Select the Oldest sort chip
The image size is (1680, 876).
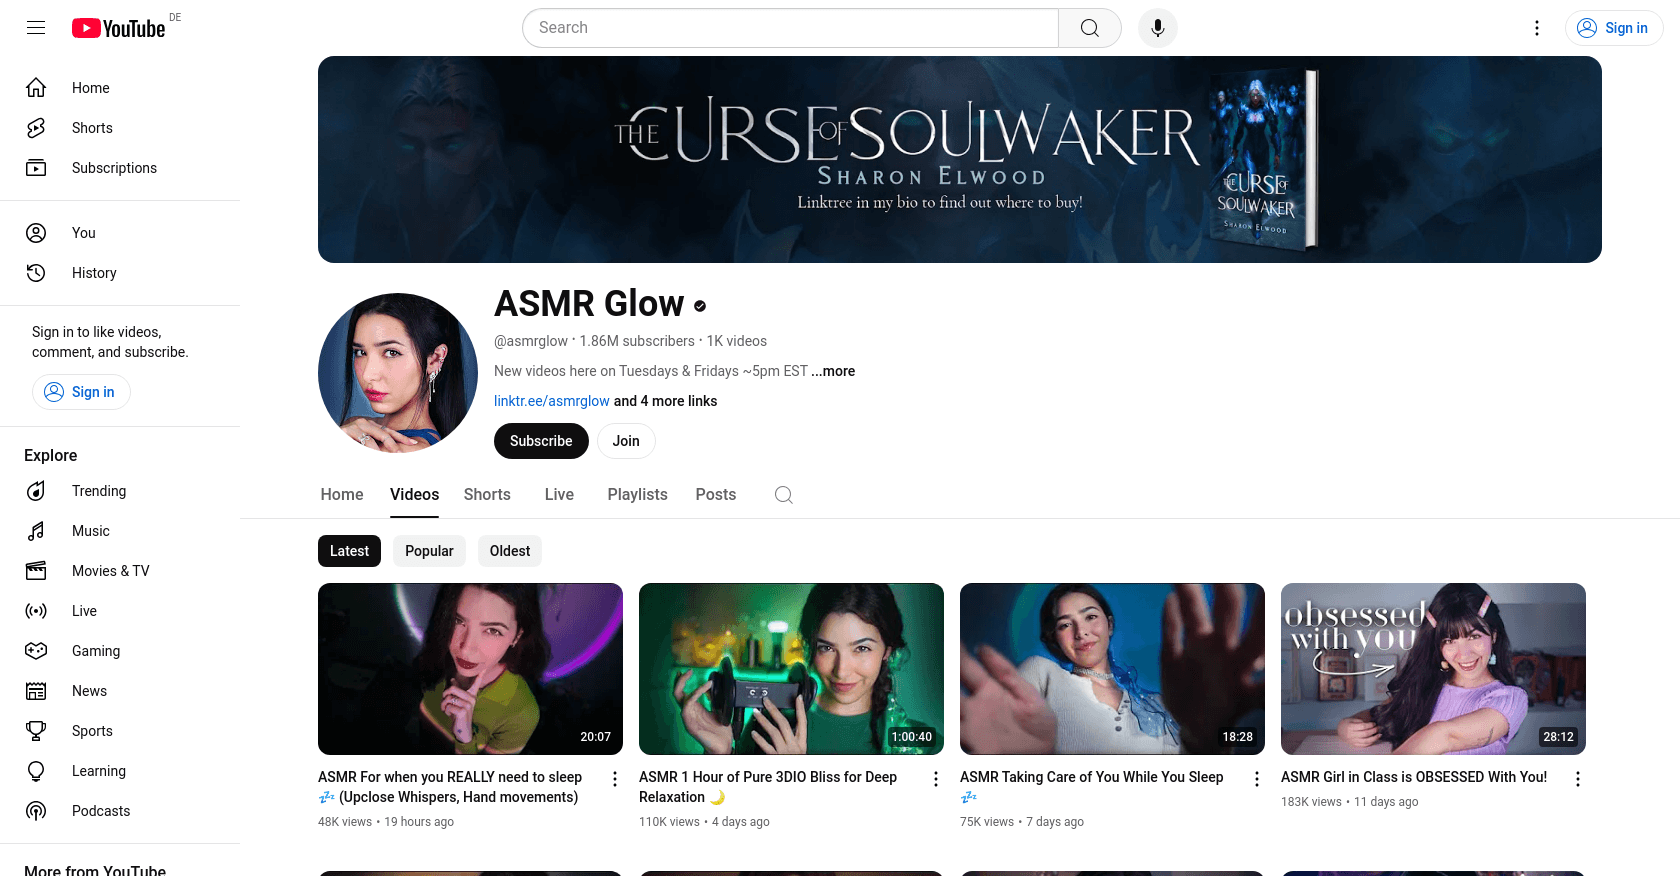tap(510, 551)
